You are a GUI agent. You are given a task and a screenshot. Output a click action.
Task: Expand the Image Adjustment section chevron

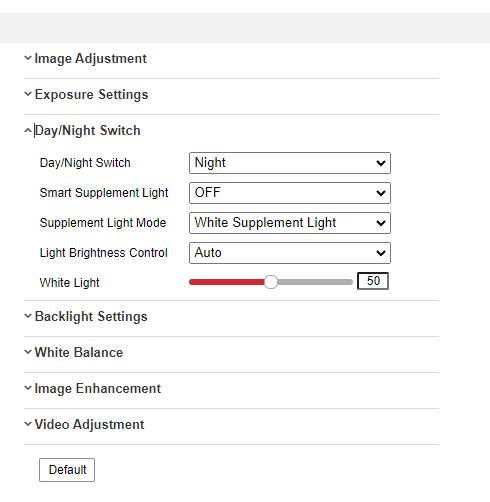[x=28, y=58]
